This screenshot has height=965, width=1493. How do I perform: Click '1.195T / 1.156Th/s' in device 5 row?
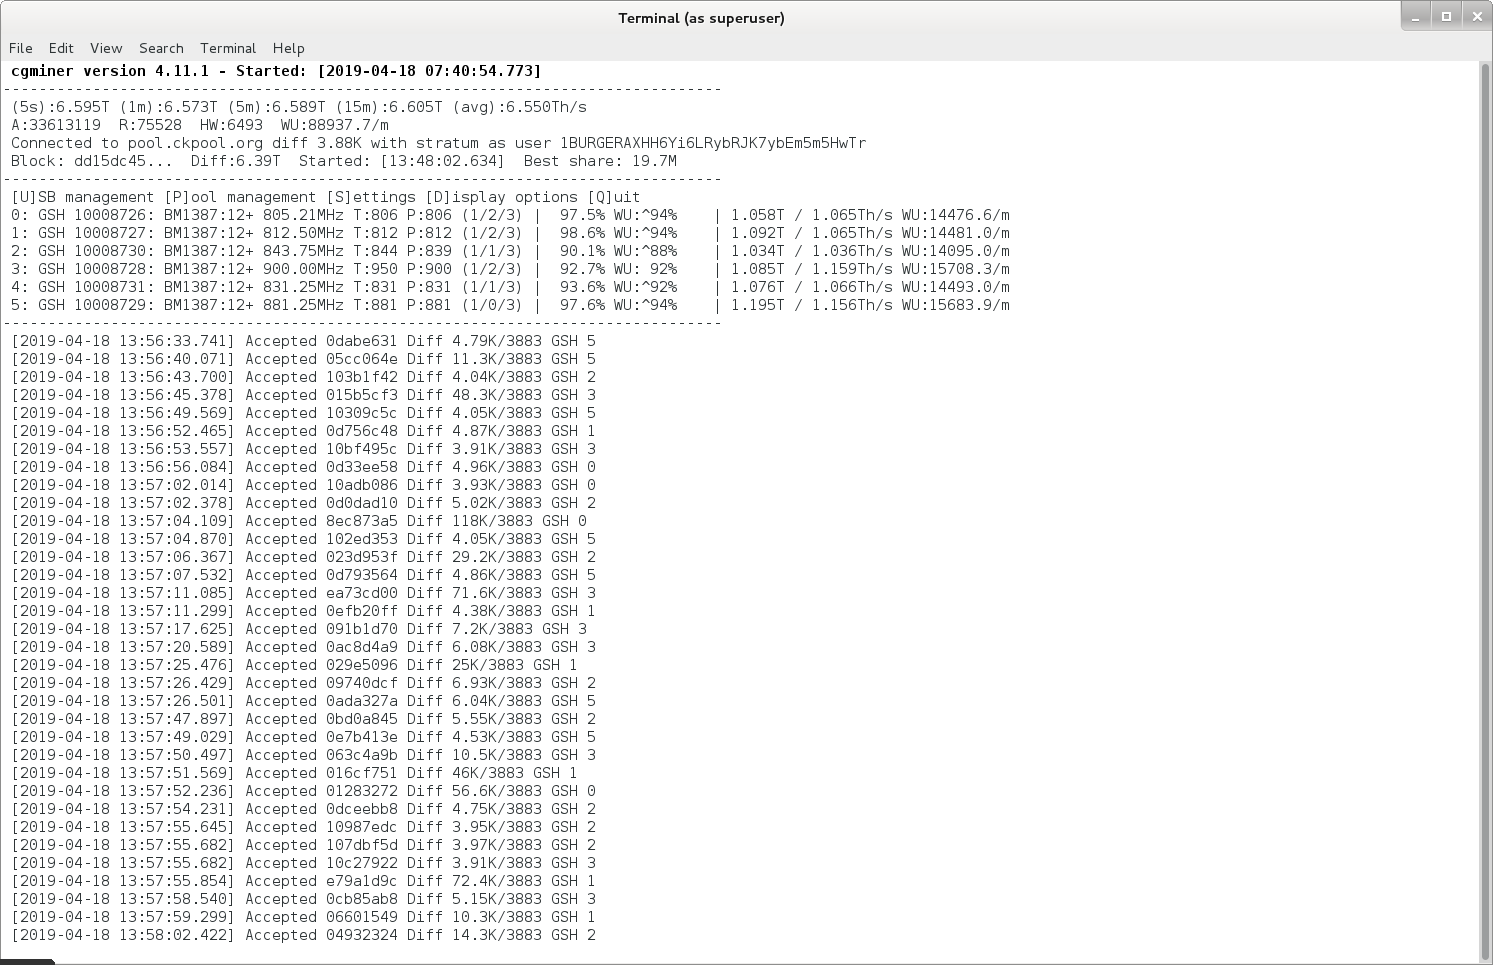[812, 305]
